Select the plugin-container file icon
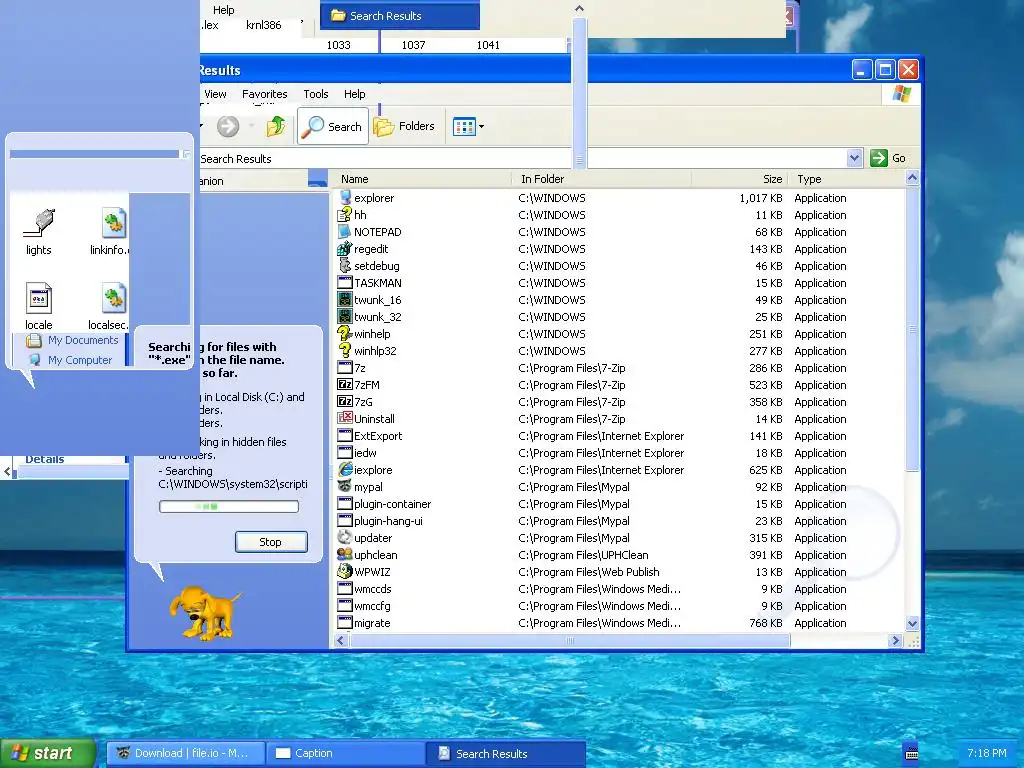Screen dimensions: 1024x768 [x=345, y=503]
